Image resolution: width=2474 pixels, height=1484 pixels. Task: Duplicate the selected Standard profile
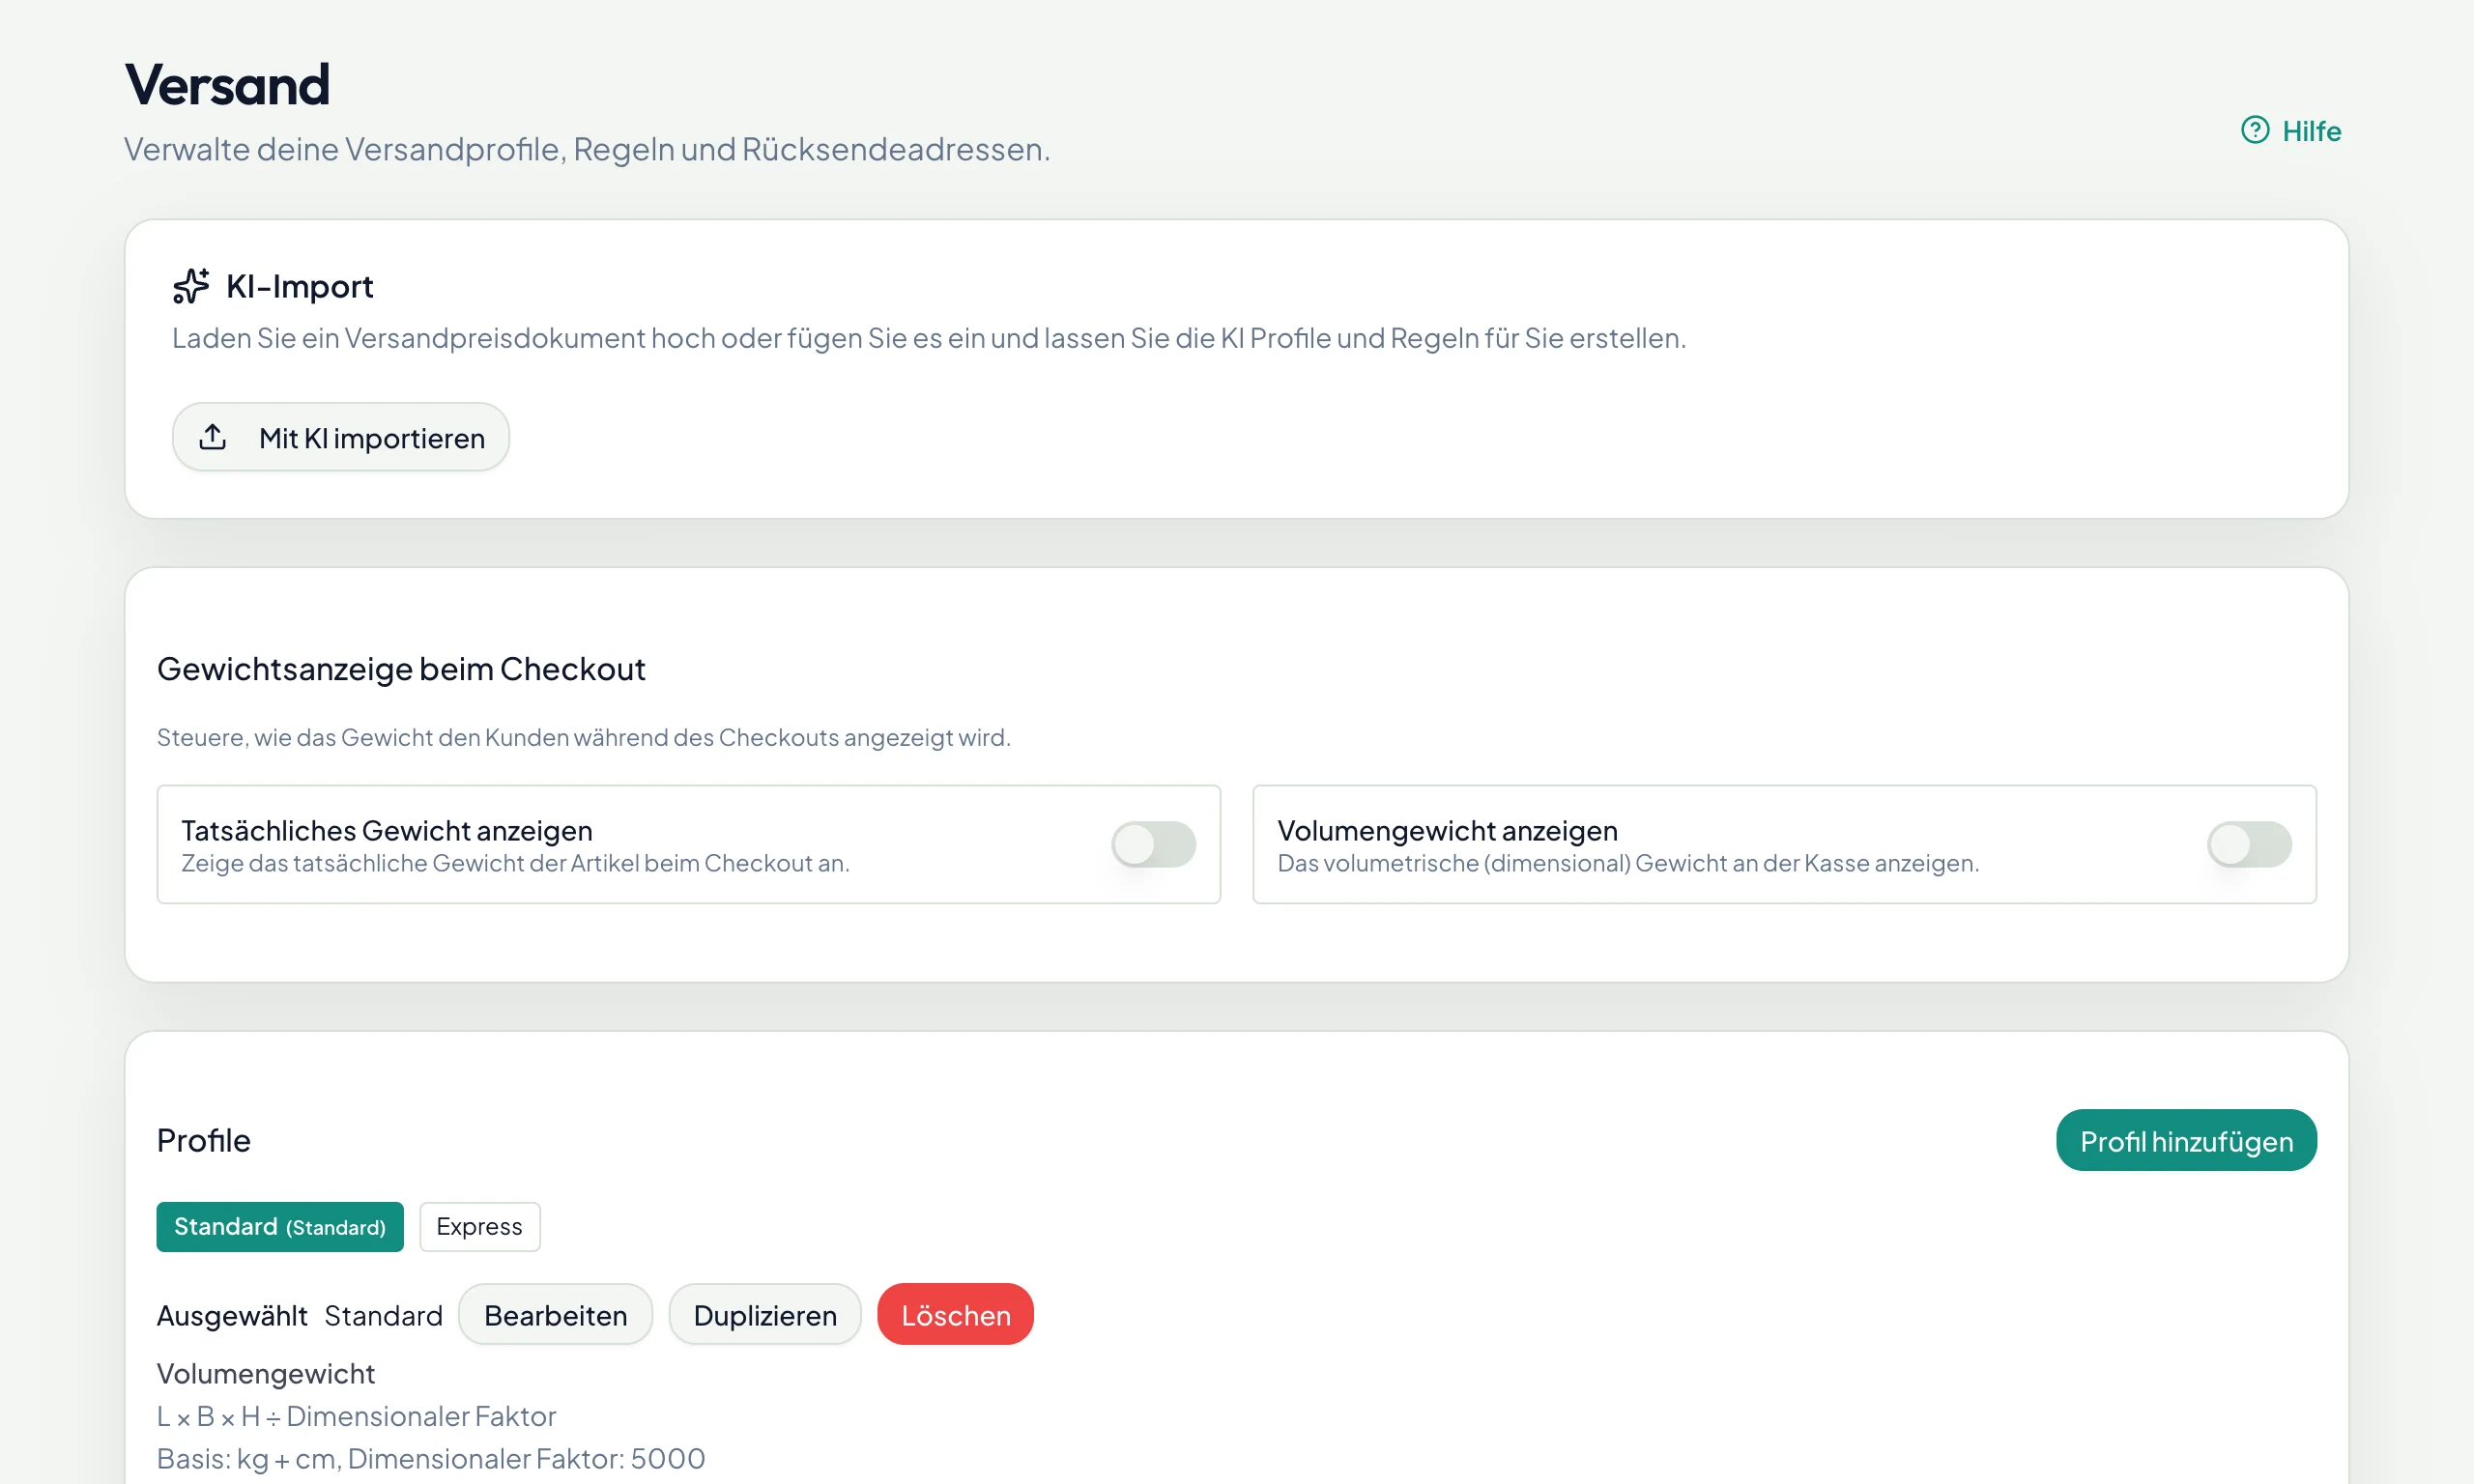pyautogui.click(x=765, y=1314)
